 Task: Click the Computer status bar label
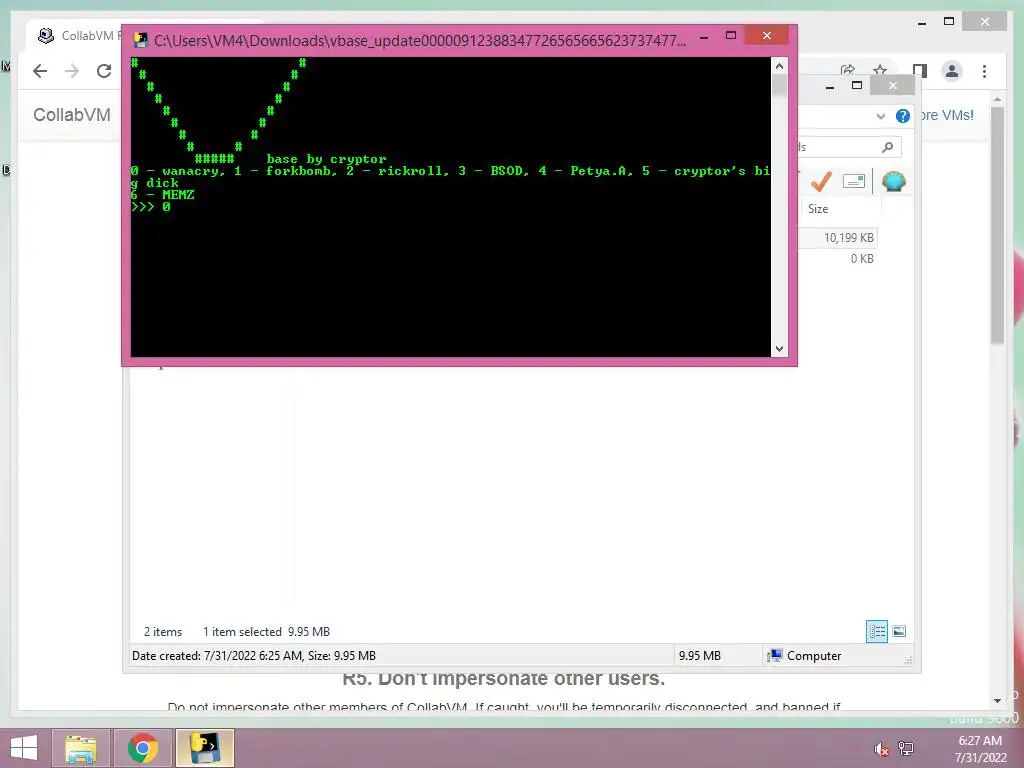814,656
